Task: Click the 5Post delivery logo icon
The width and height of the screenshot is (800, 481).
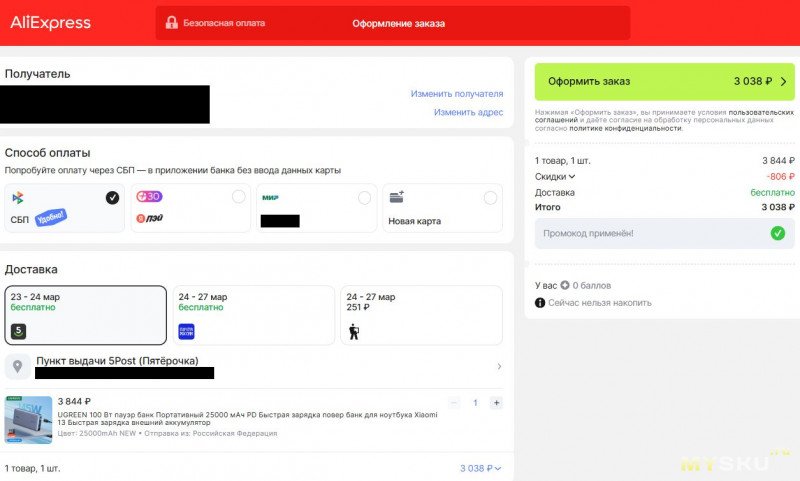Action: tap(18, 331)
